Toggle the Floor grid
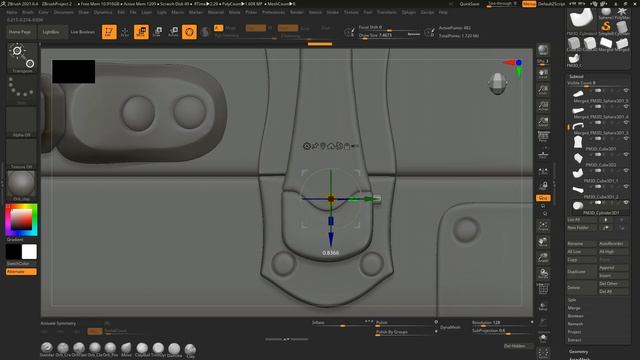The height and width of the screenshot is (360, 640). coord(543,154)
